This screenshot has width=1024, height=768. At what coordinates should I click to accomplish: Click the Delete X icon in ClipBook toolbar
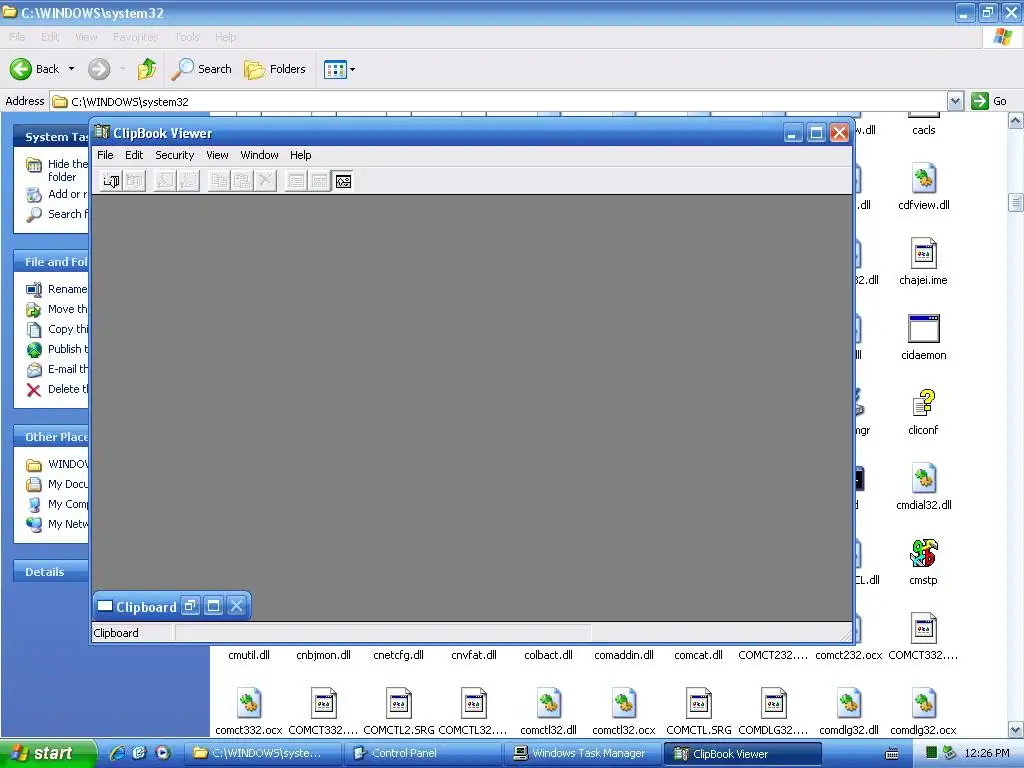coord(265,181)
